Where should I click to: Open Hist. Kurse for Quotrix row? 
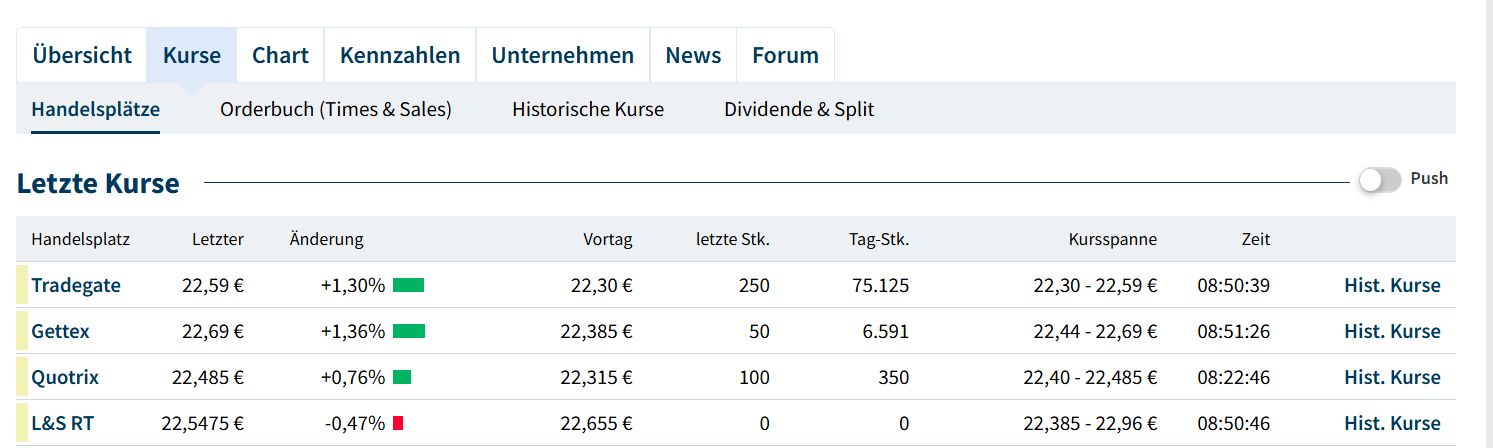coord(1392,378)
